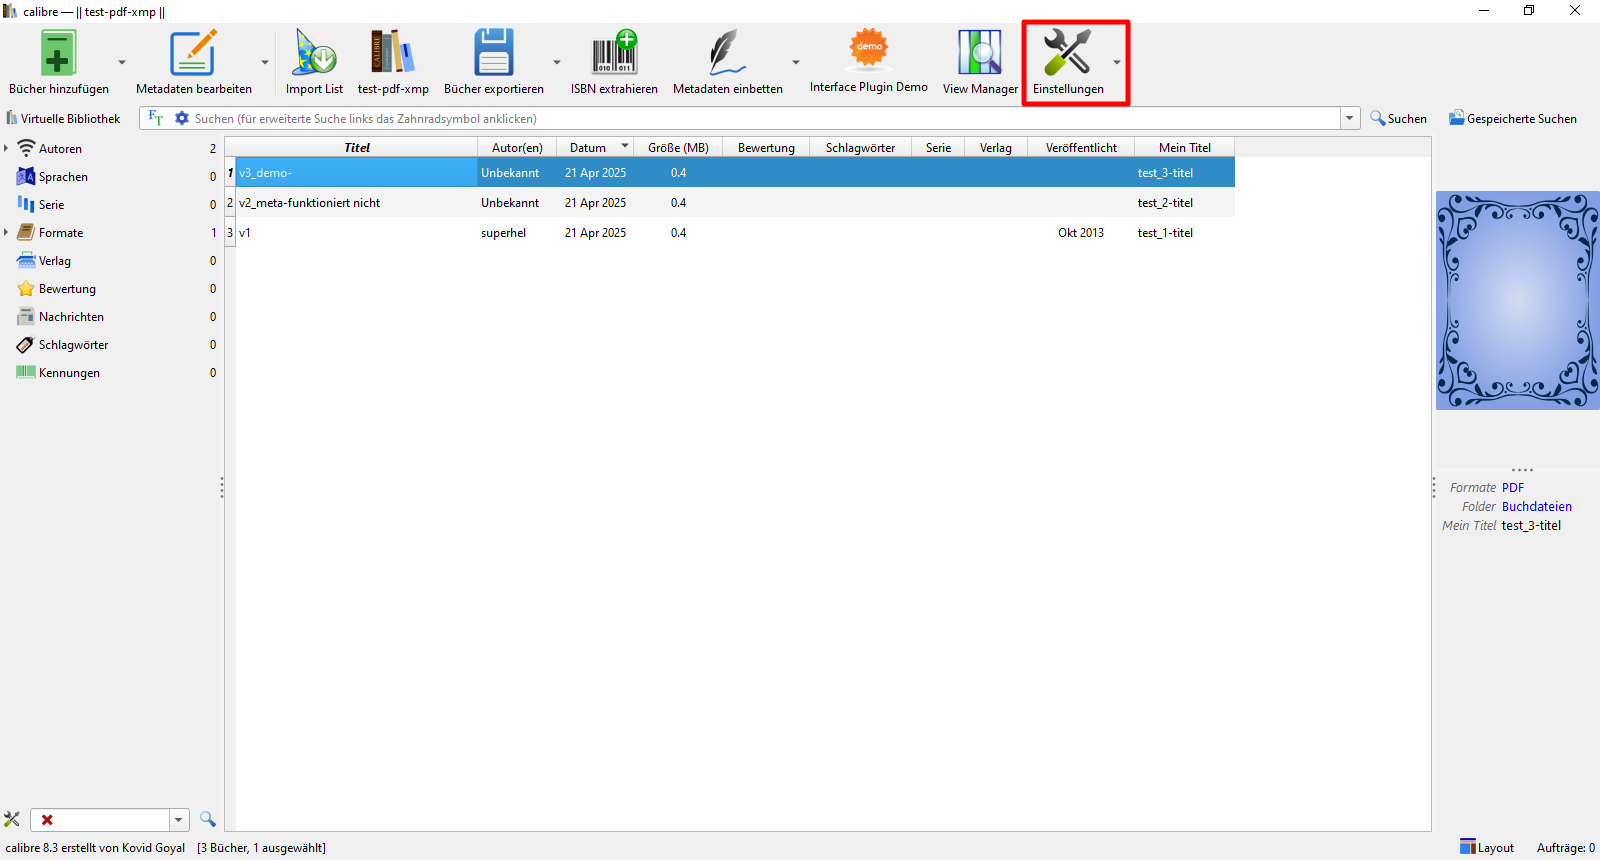Open the PDF format link
1600x860 pixels.
pyautogui.click(x=1513, y=488)
